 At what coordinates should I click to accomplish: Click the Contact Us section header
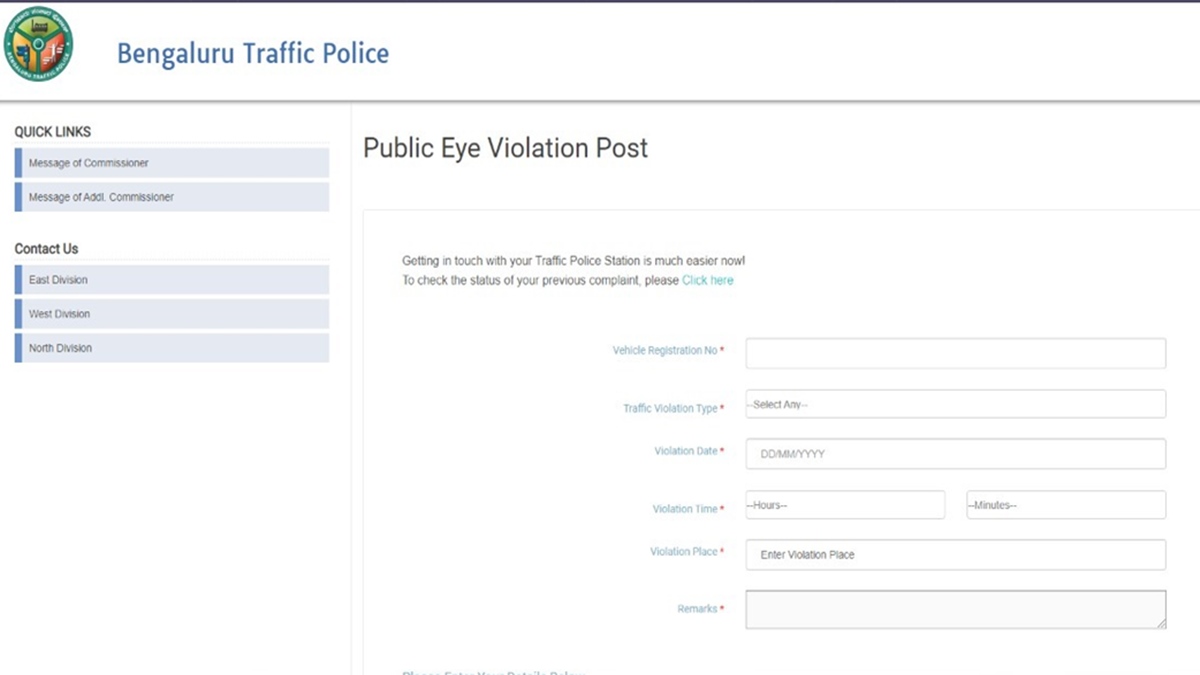(44, 248)
